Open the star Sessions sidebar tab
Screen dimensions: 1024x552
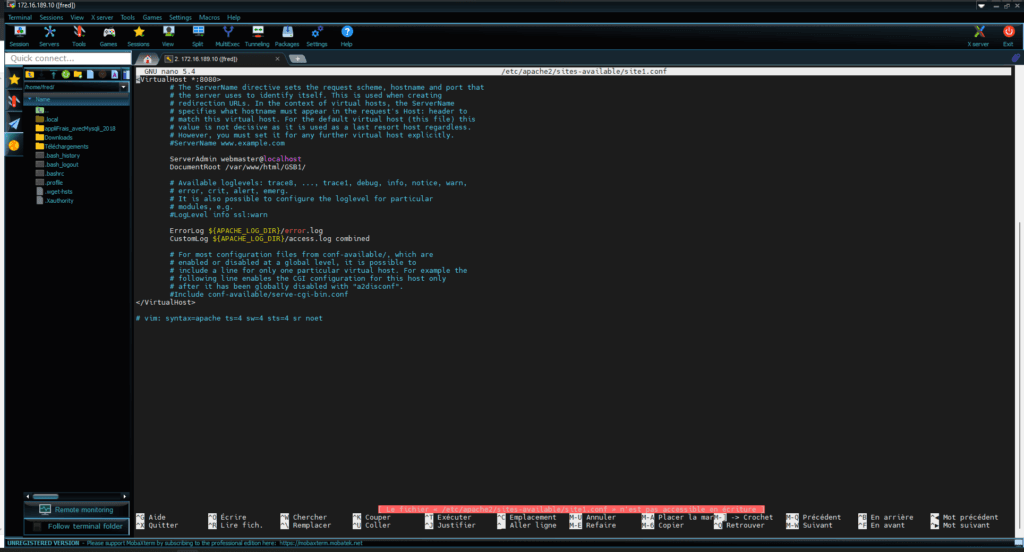click(x=14, y=78)
